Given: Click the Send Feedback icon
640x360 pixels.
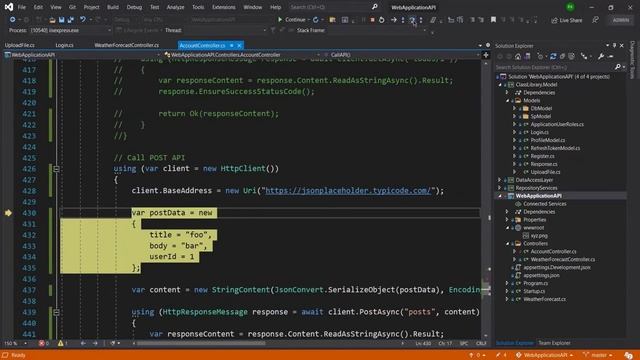Looking at the screenshot, I should click(596, 20).
